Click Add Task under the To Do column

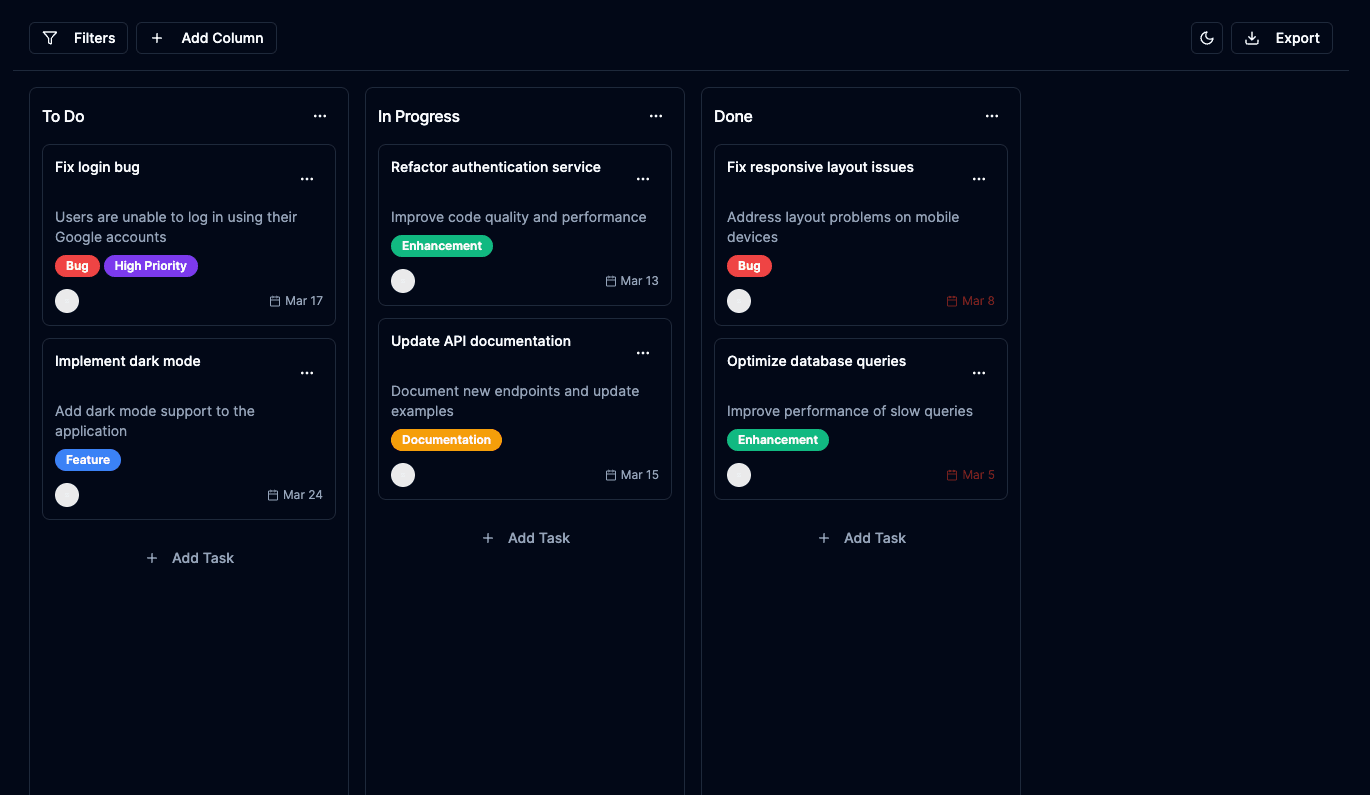189,557
